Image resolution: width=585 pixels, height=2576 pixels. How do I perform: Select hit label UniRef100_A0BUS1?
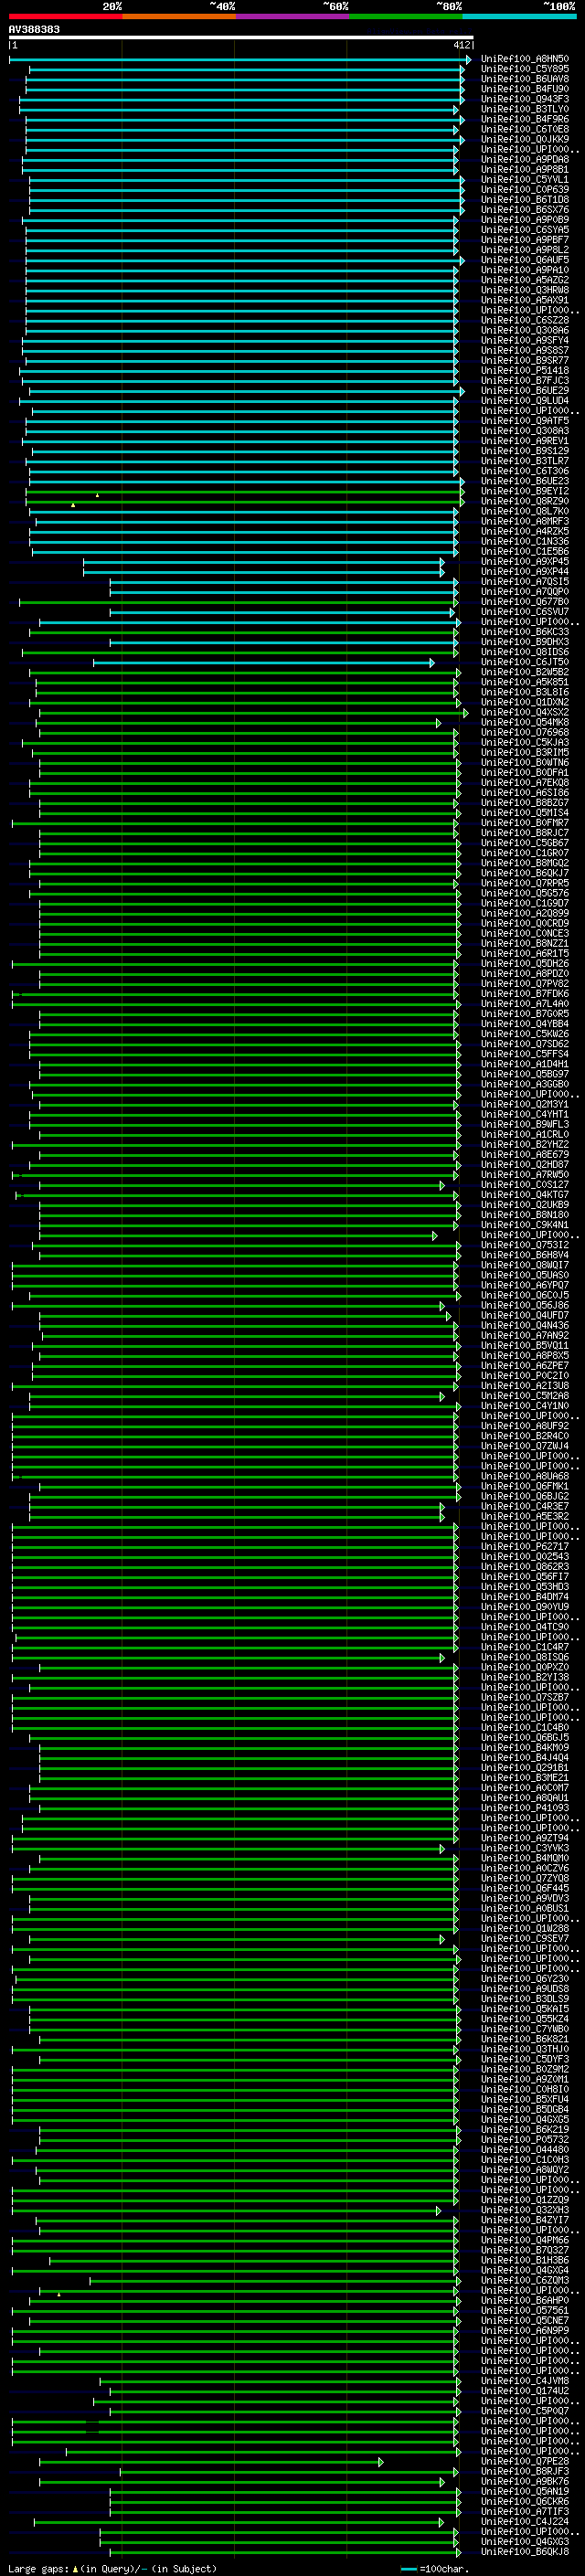[525, 1908]
